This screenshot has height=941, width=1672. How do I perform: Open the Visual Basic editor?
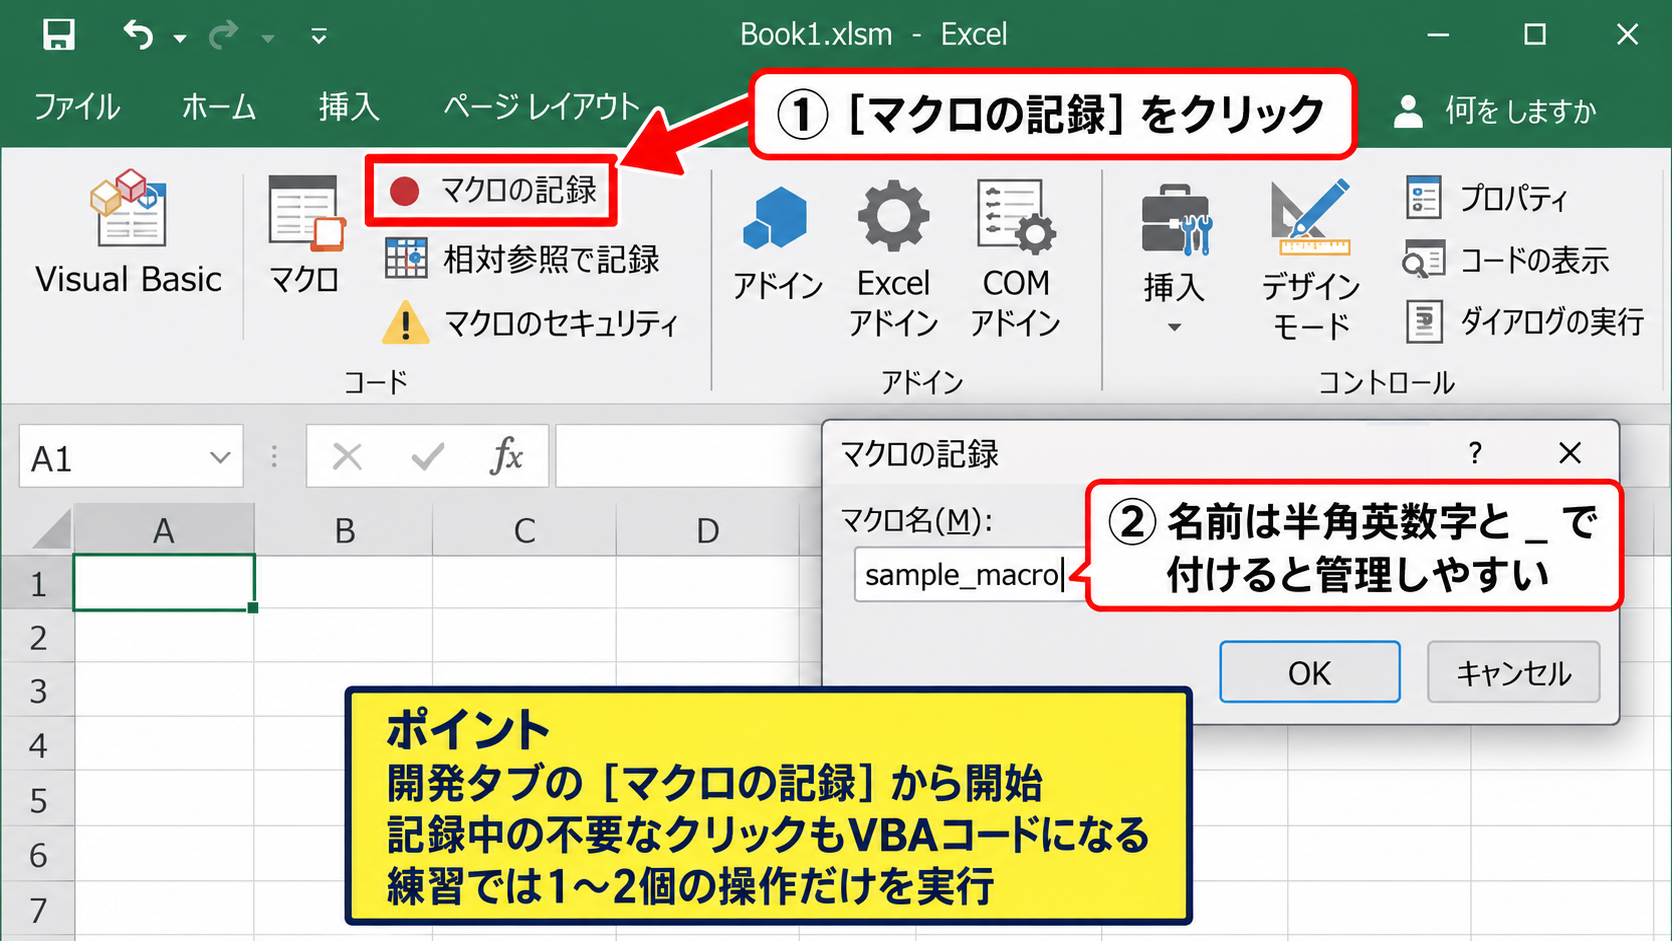[x=128, y=233]
